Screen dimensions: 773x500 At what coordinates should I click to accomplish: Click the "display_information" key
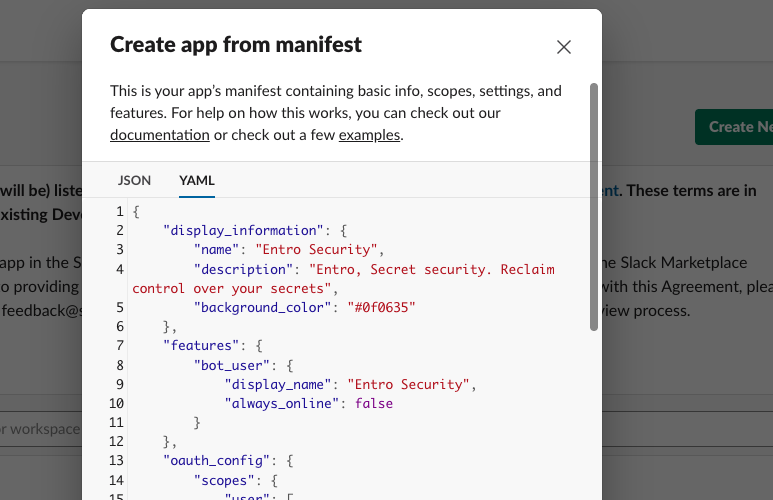click(x=243, y=231)
